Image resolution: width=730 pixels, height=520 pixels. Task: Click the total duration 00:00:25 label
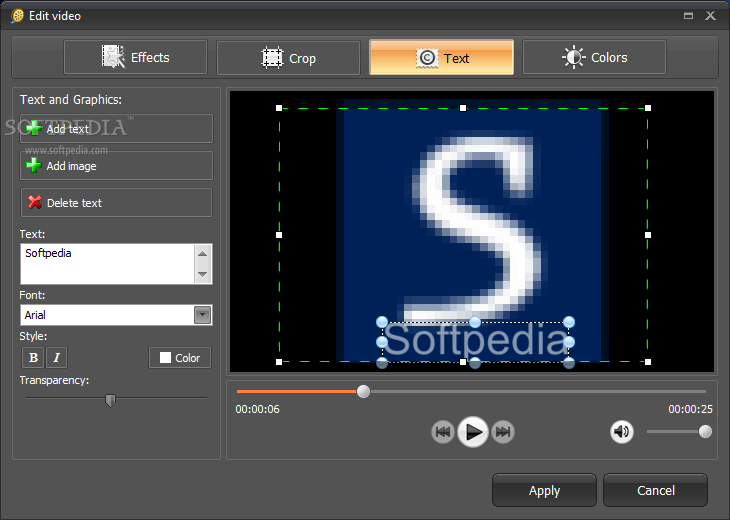pyautogui.click(x=690, y=409)
